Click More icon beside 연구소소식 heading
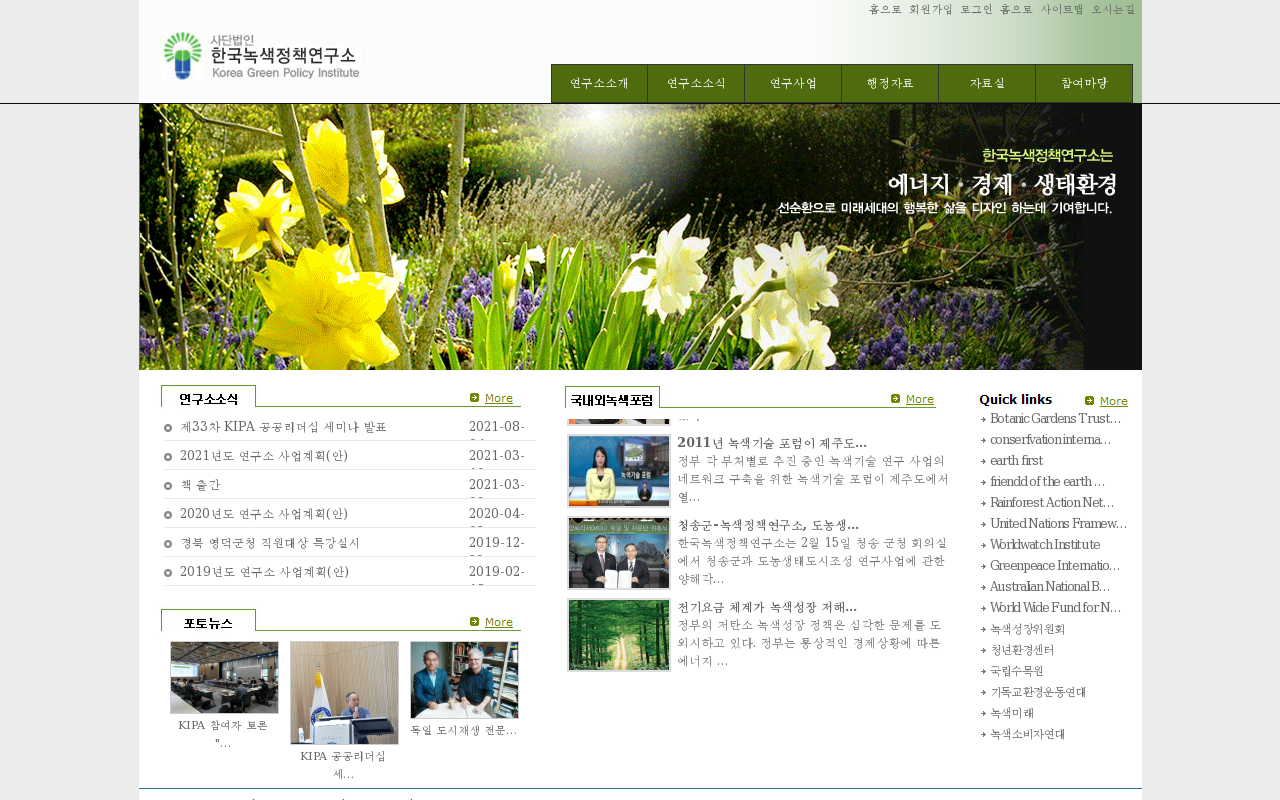 coord(491,398)
